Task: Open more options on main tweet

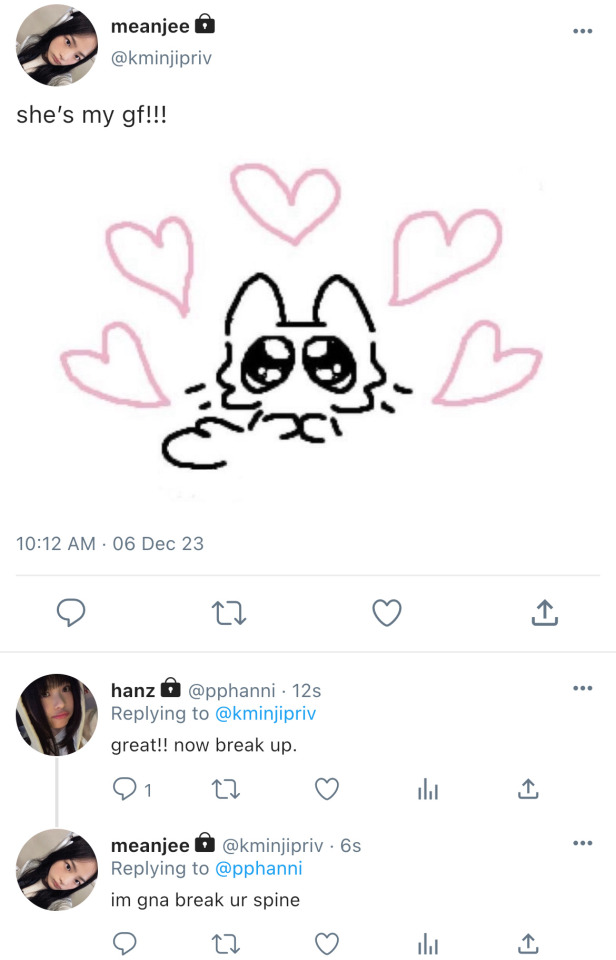Action: pos(582,31)
